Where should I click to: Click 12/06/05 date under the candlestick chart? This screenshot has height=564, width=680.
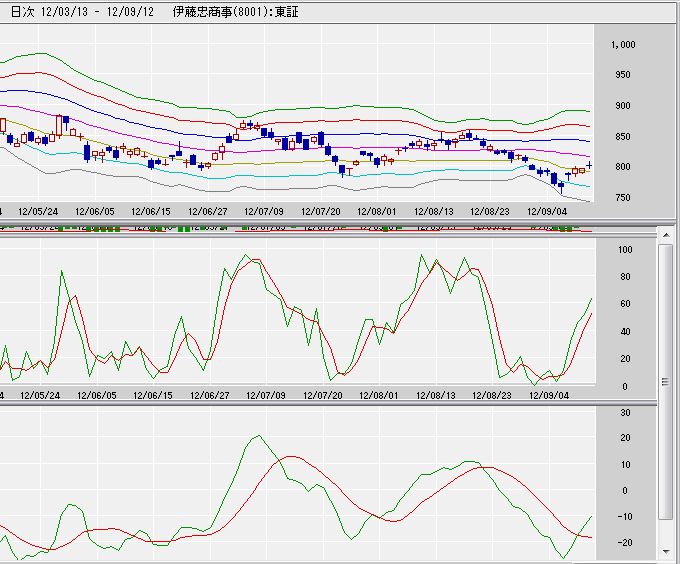[x=95, y=212]
